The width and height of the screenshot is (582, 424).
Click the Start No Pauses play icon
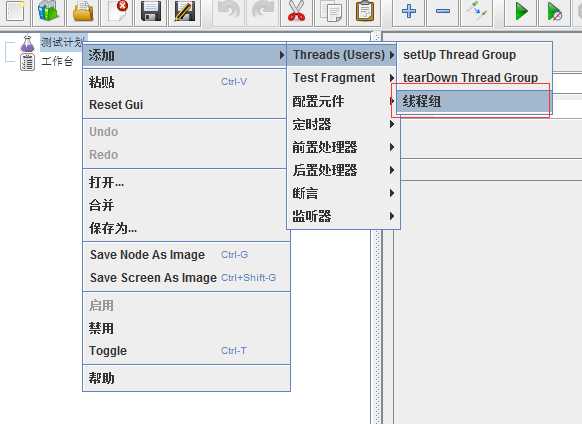(x=555, y=11)
